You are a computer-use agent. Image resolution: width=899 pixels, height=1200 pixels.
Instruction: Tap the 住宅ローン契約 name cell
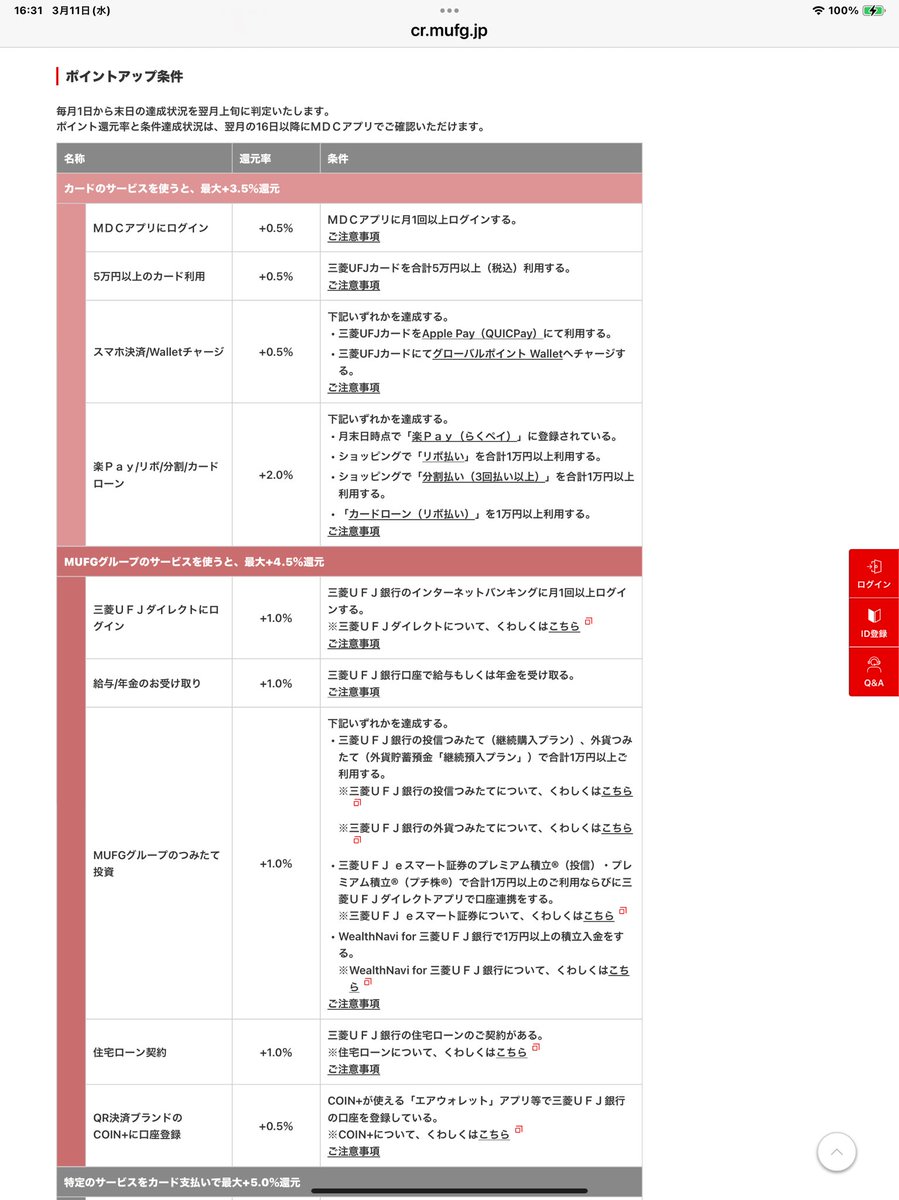tap(159, 1052)
